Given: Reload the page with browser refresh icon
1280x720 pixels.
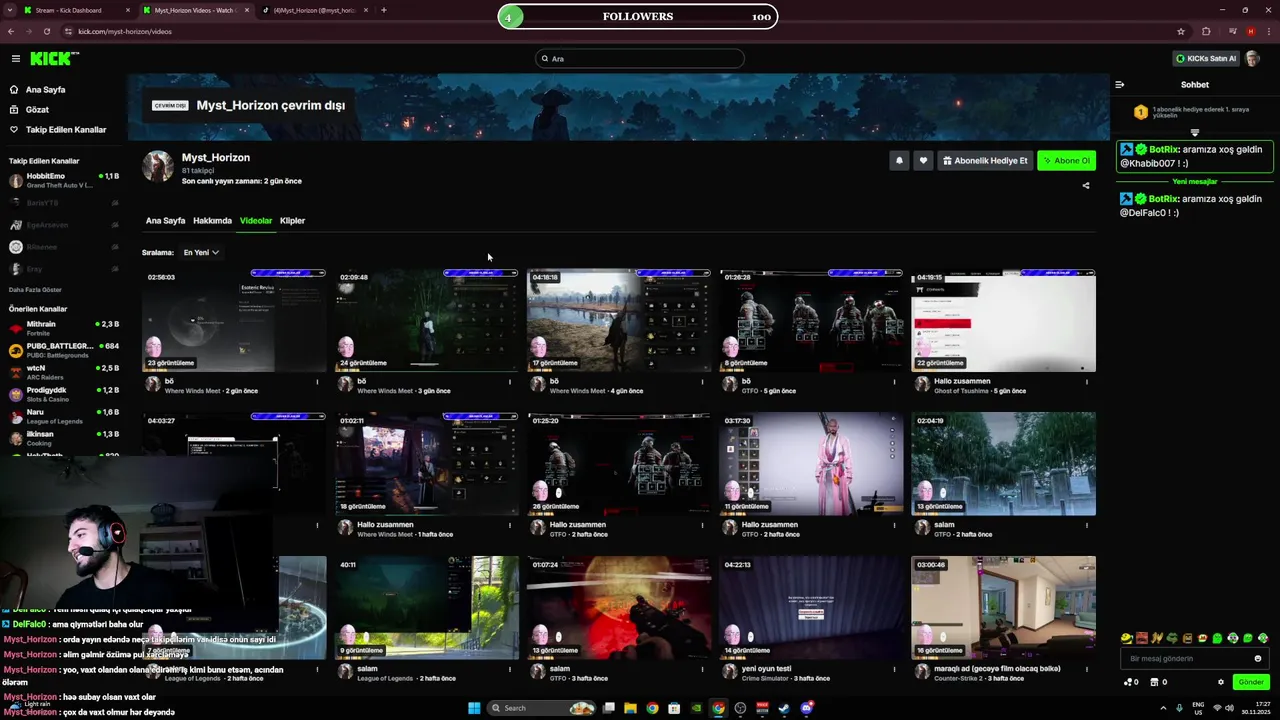Looking at the screenshot, I should pyautogui.click(x=47, y=31).
